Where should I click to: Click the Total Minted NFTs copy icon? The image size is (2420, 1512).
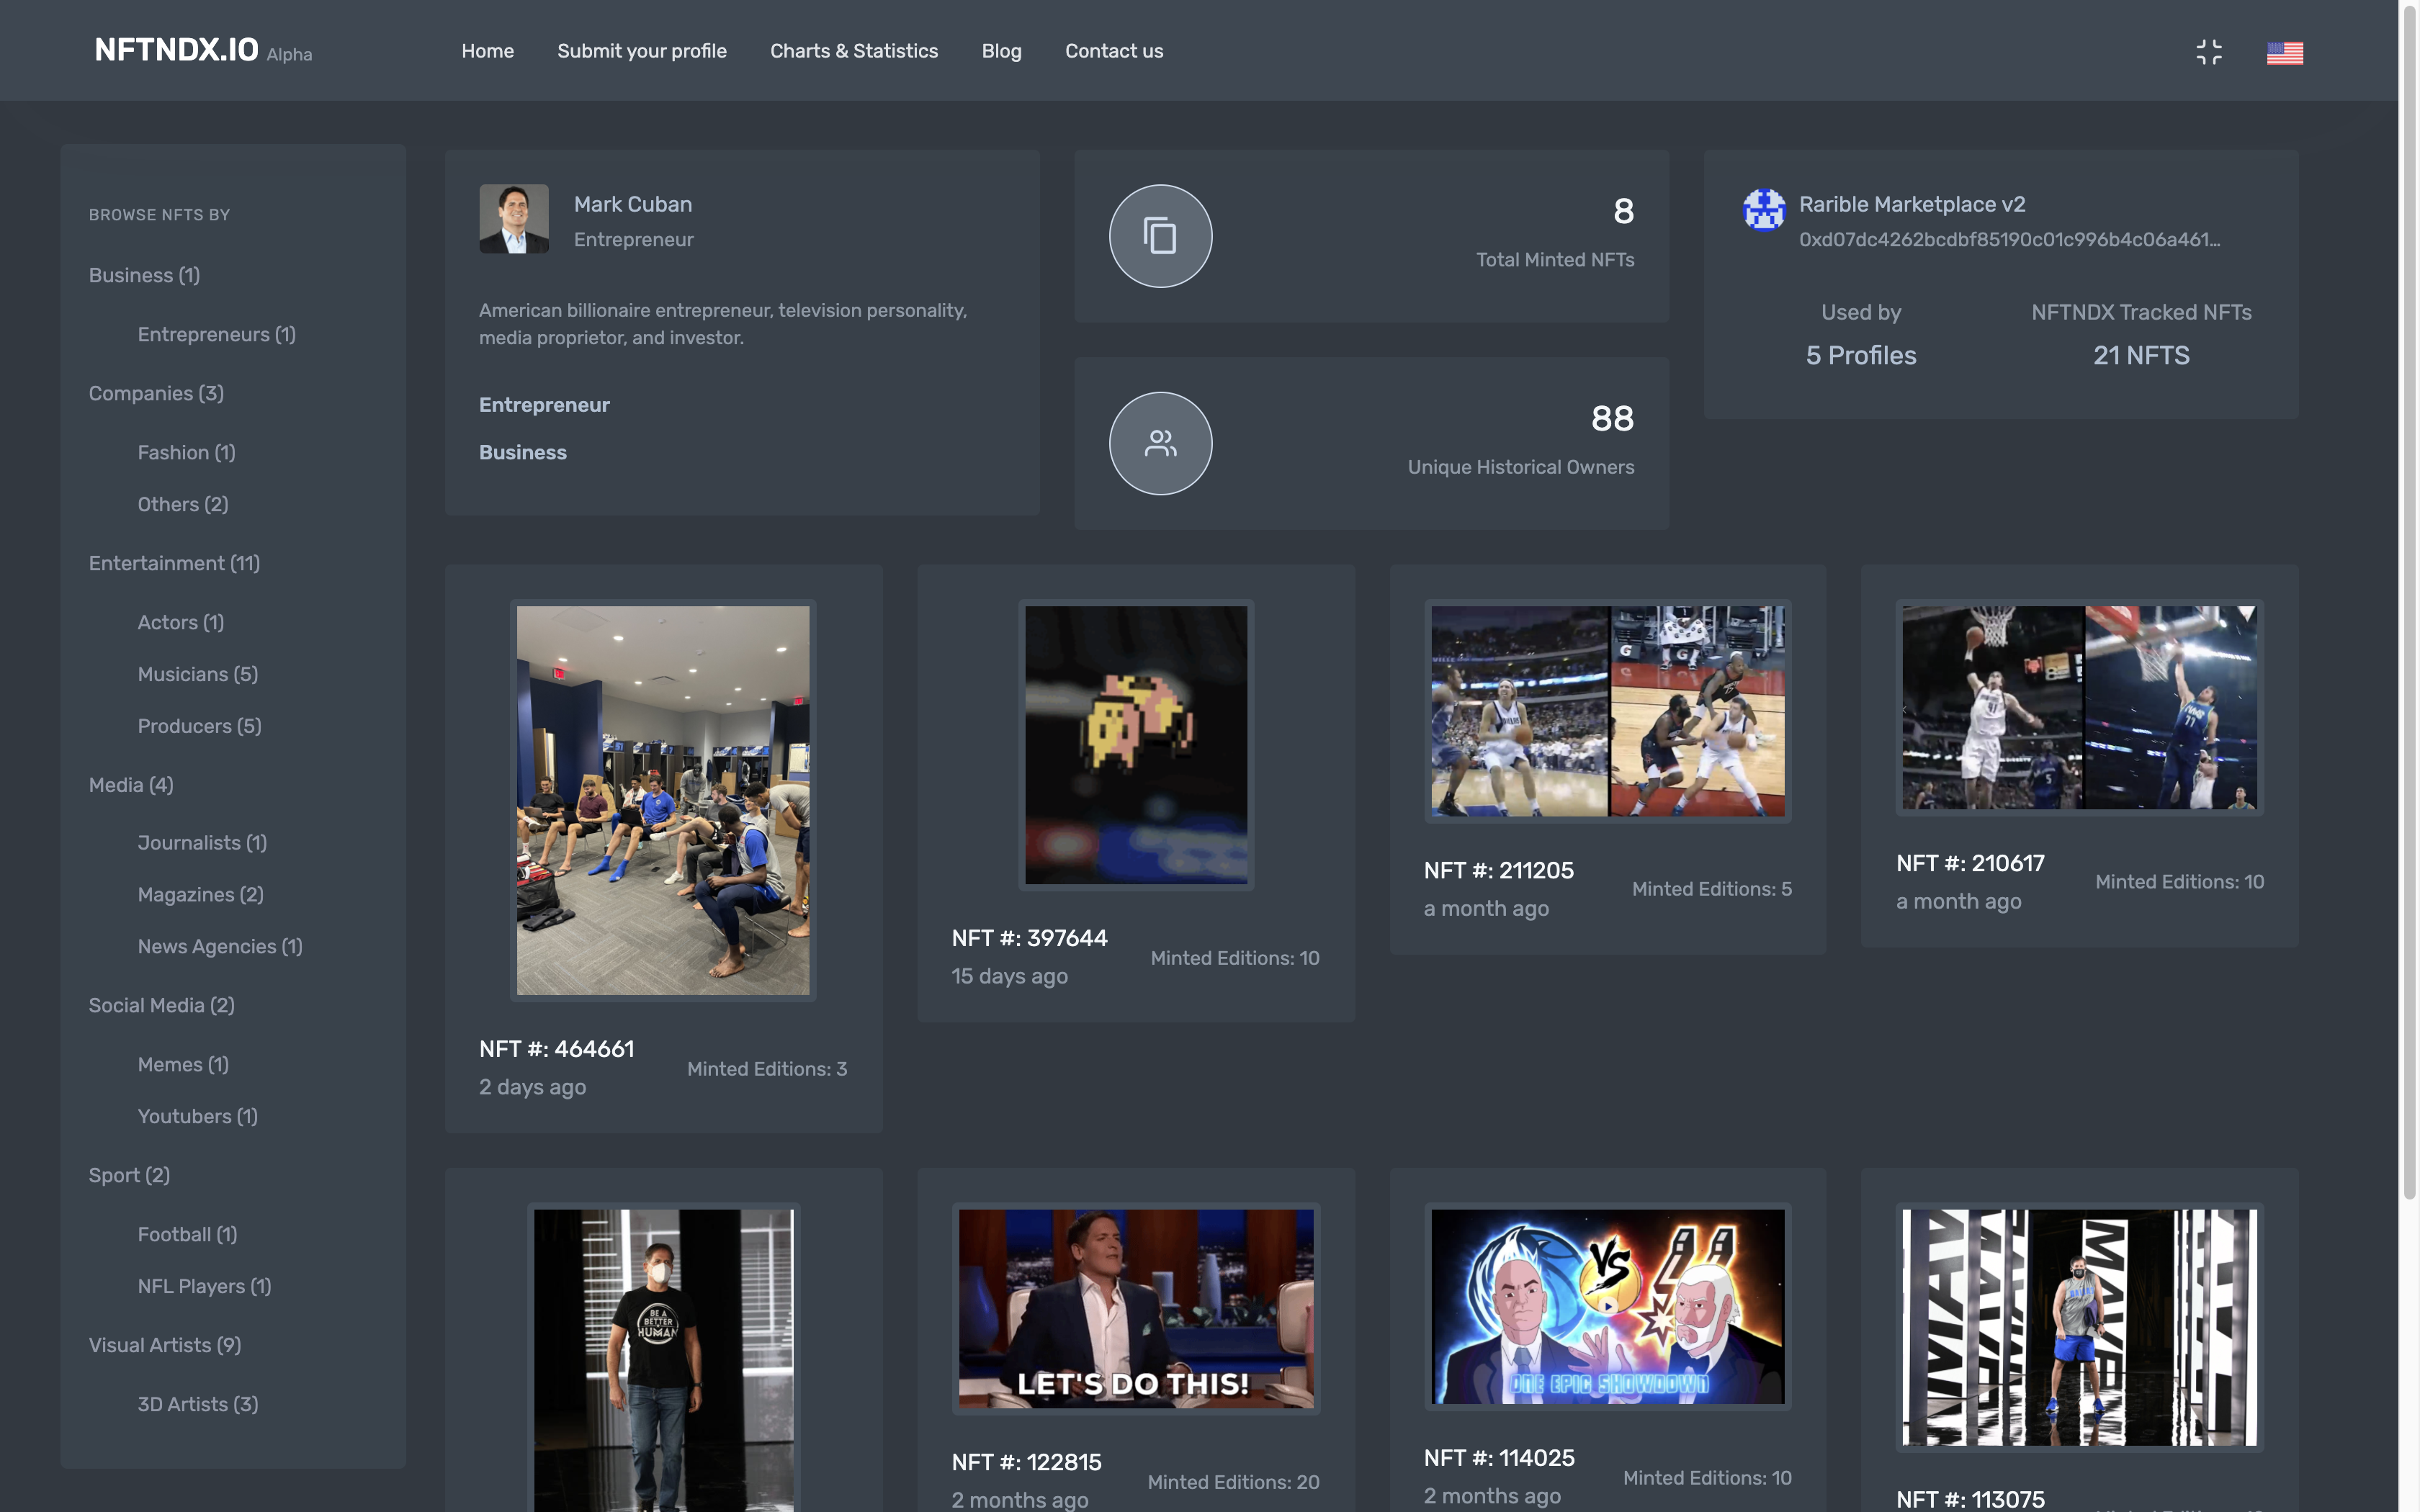point(1160,236)
